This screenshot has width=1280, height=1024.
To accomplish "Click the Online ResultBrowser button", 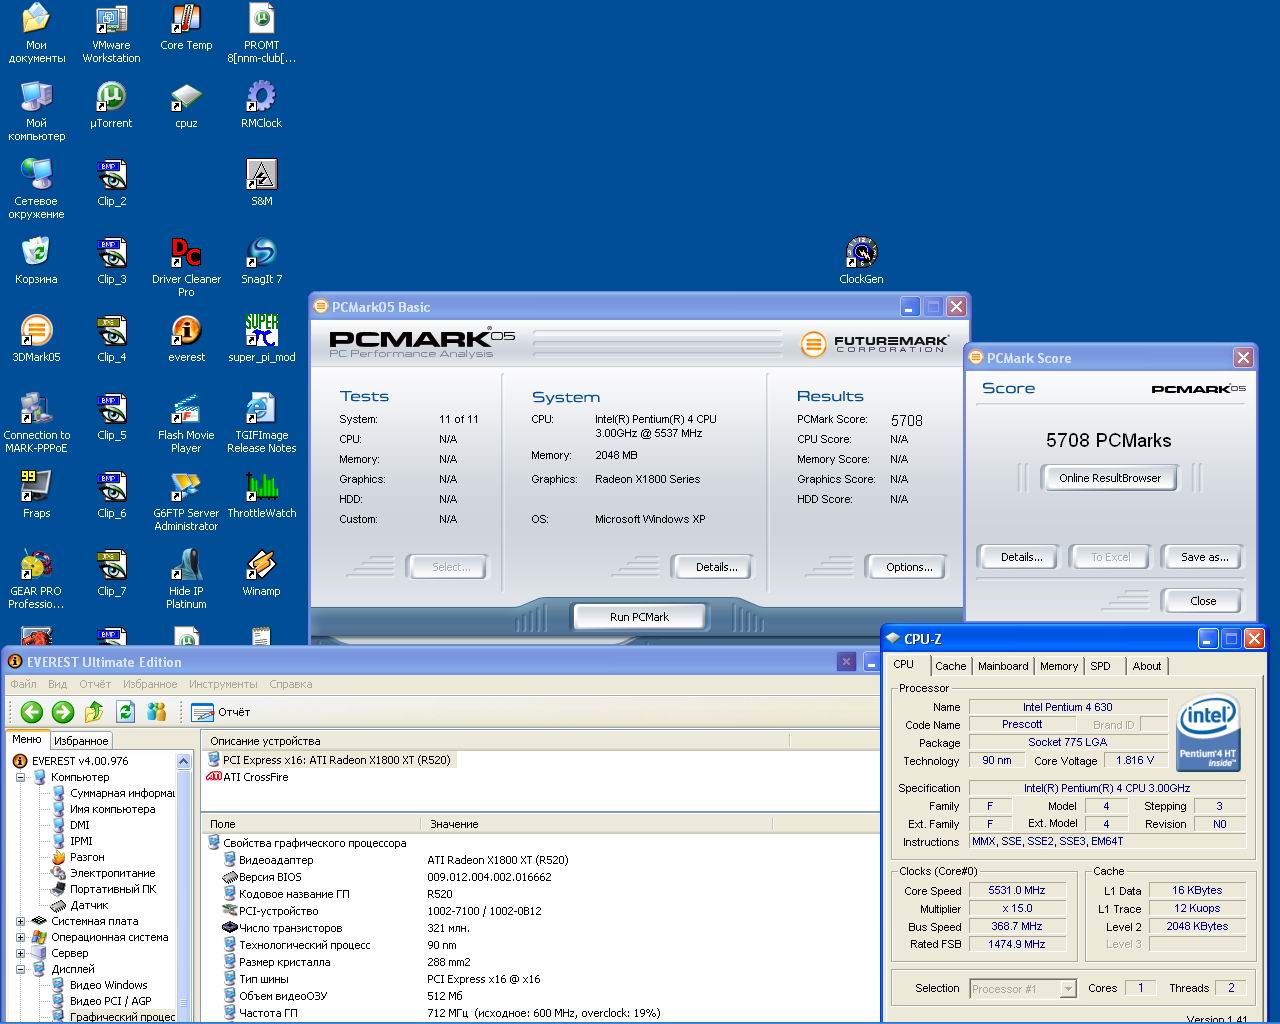I will [1109, 478].
